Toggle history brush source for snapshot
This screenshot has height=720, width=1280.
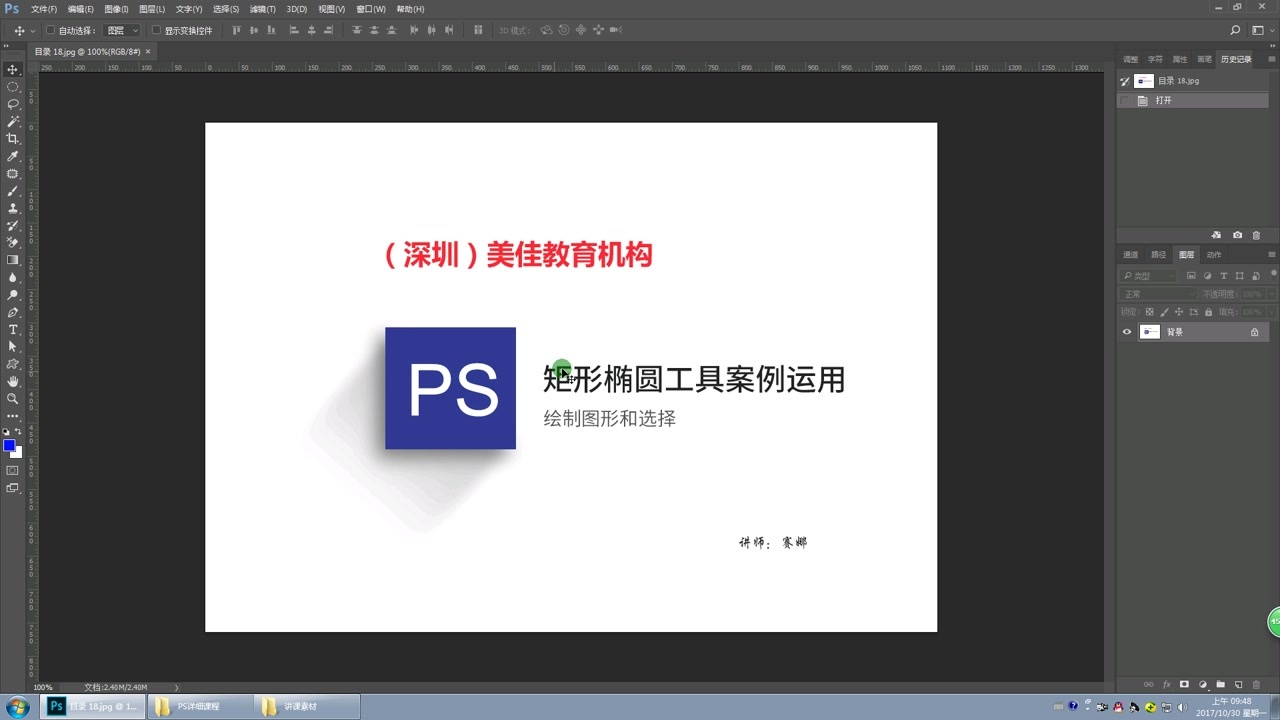pyautogui.click(x=1125, y=81)
